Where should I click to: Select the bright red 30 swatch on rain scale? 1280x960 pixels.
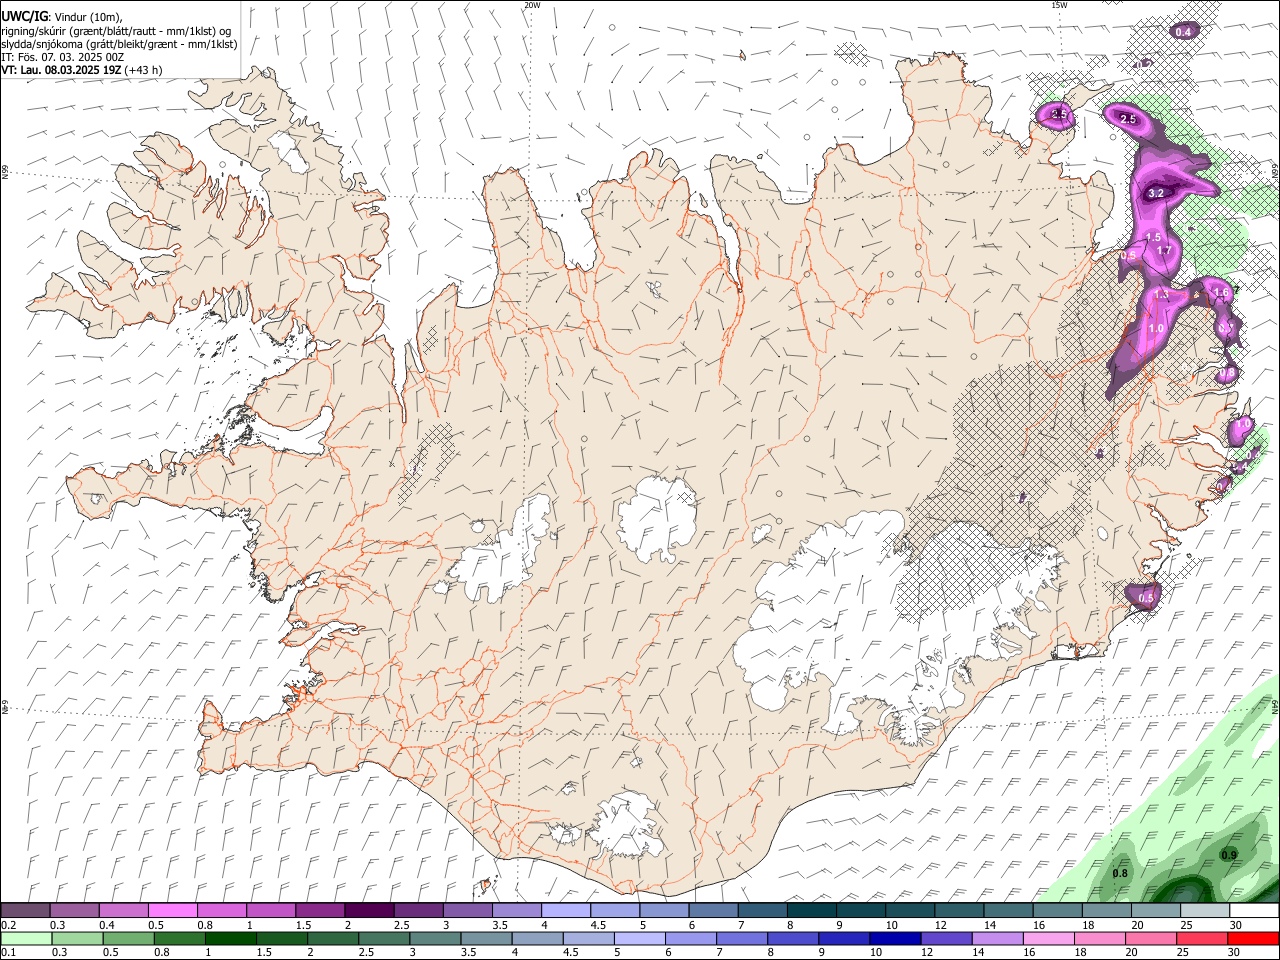1253,938
